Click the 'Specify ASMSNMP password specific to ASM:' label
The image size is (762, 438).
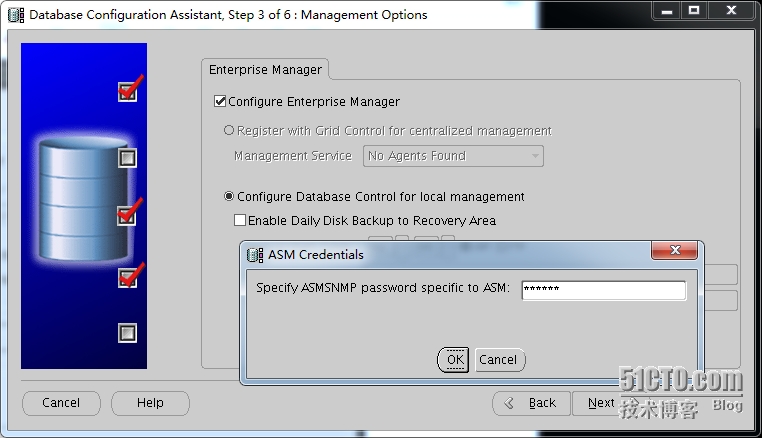382,288
